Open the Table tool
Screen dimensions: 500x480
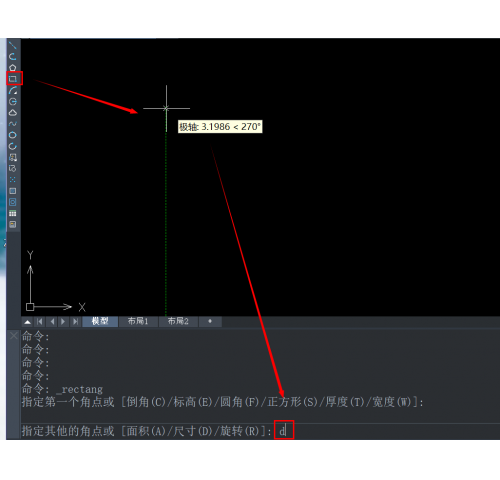[12, 213]
